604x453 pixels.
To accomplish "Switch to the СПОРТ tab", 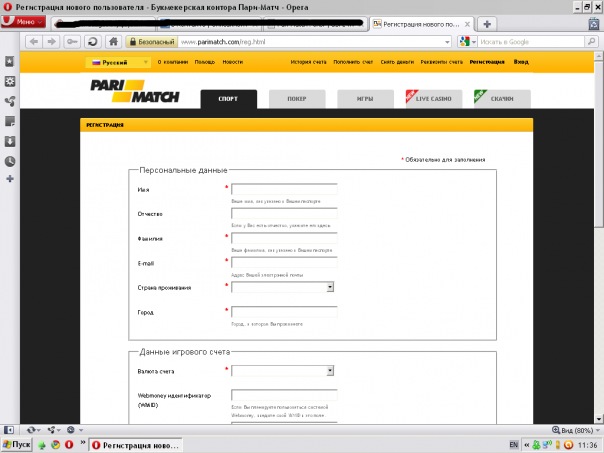I will pos(228,99).
